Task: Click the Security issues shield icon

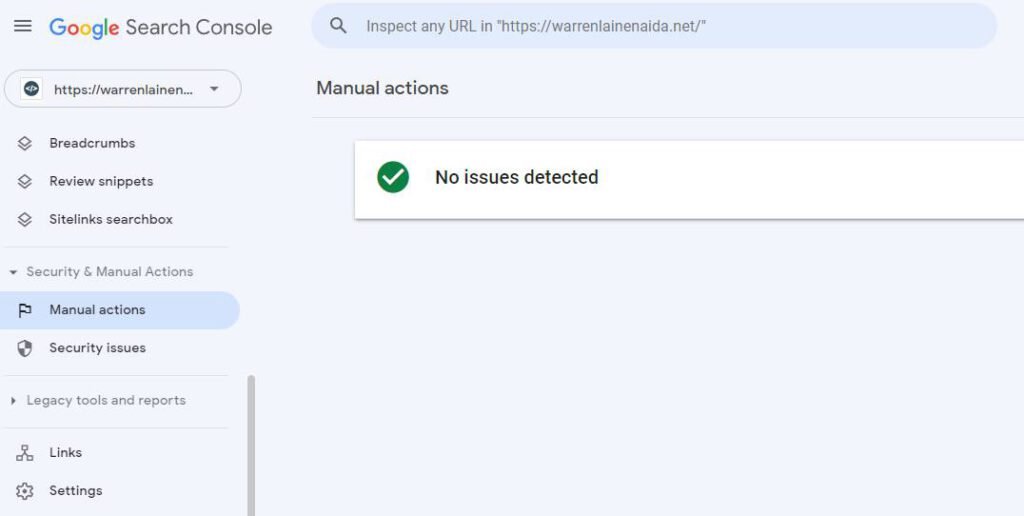Action: [25, 348]
